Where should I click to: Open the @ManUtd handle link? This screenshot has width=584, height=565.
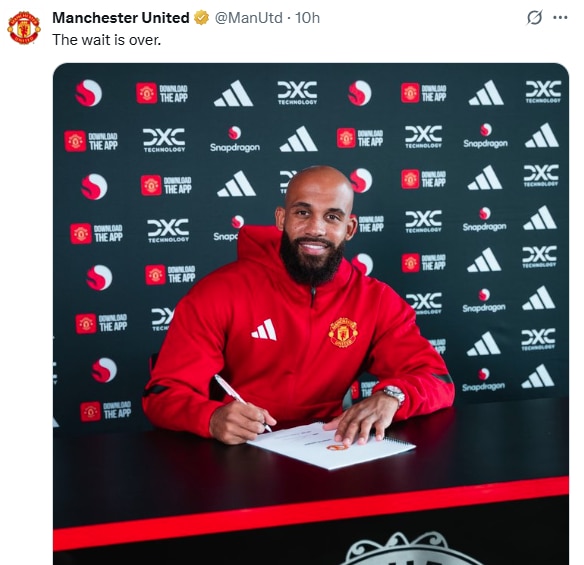coord(248,18)
